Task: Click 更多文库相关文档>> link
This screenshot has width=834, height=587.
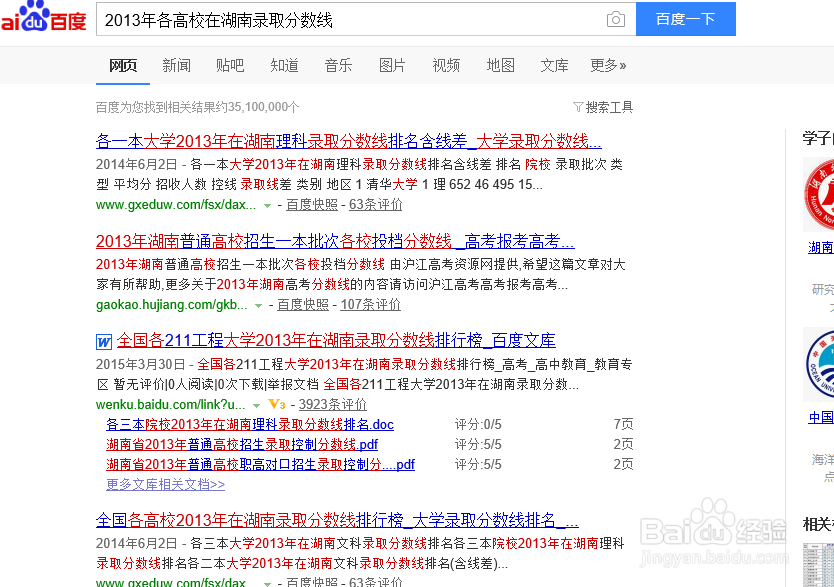Action: 165,484
